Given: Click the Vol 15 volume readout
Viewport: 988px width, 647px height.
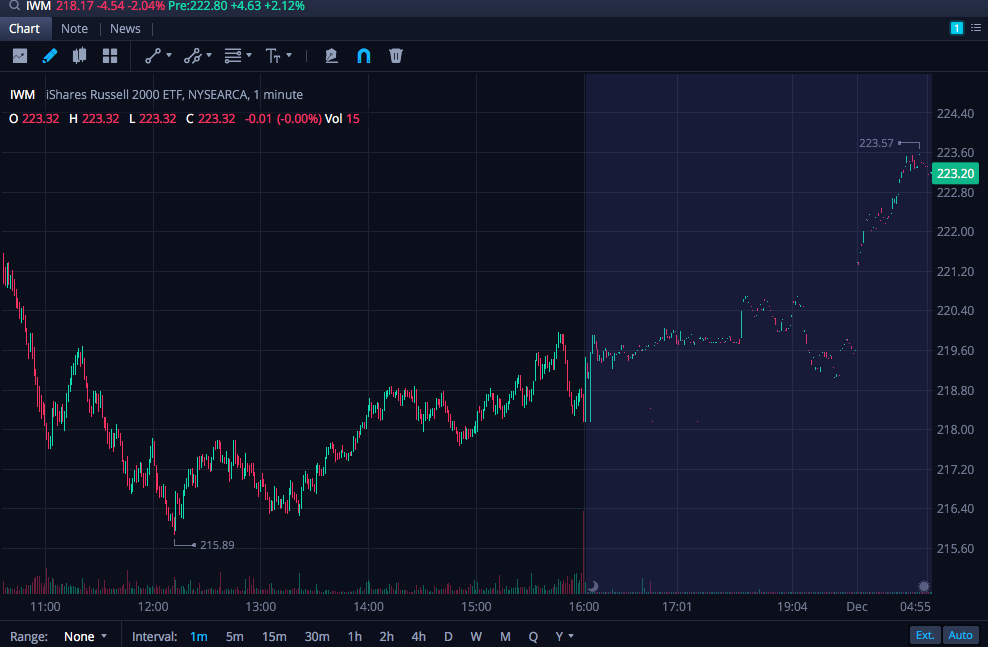Looking at the screenshot, I should 342,118.
